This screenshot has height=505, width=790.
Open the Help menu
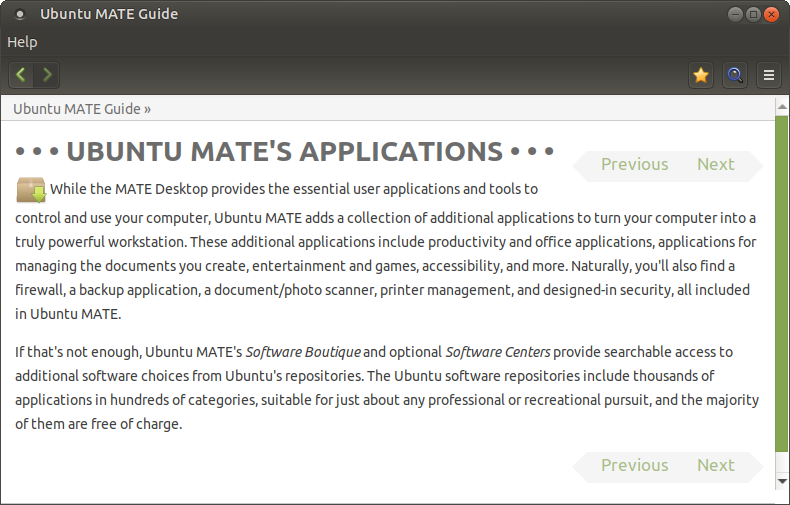[22, 42]
